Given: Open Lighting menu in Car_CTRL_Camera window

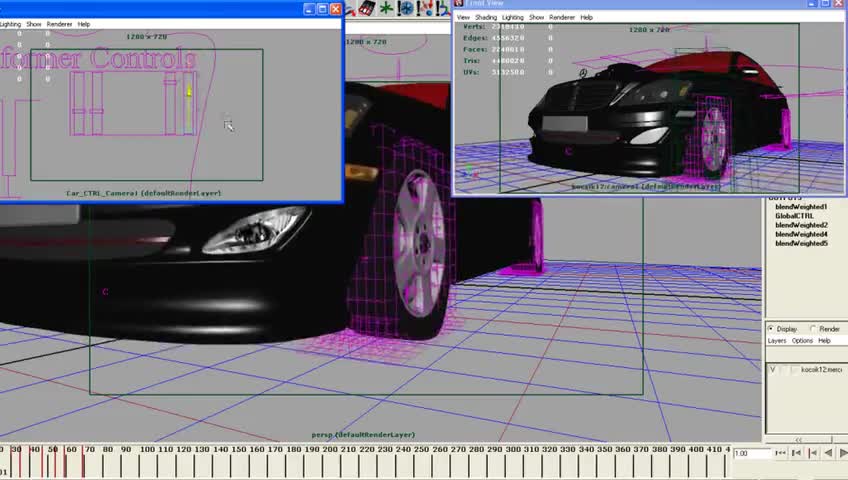Looking at the screenshot, I should 10,24.
